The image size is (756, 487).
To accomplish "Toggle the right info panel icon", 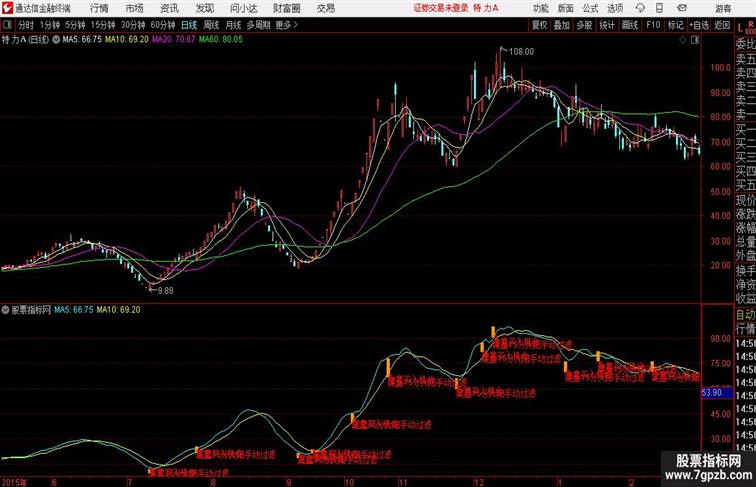I will coord(695,40).
